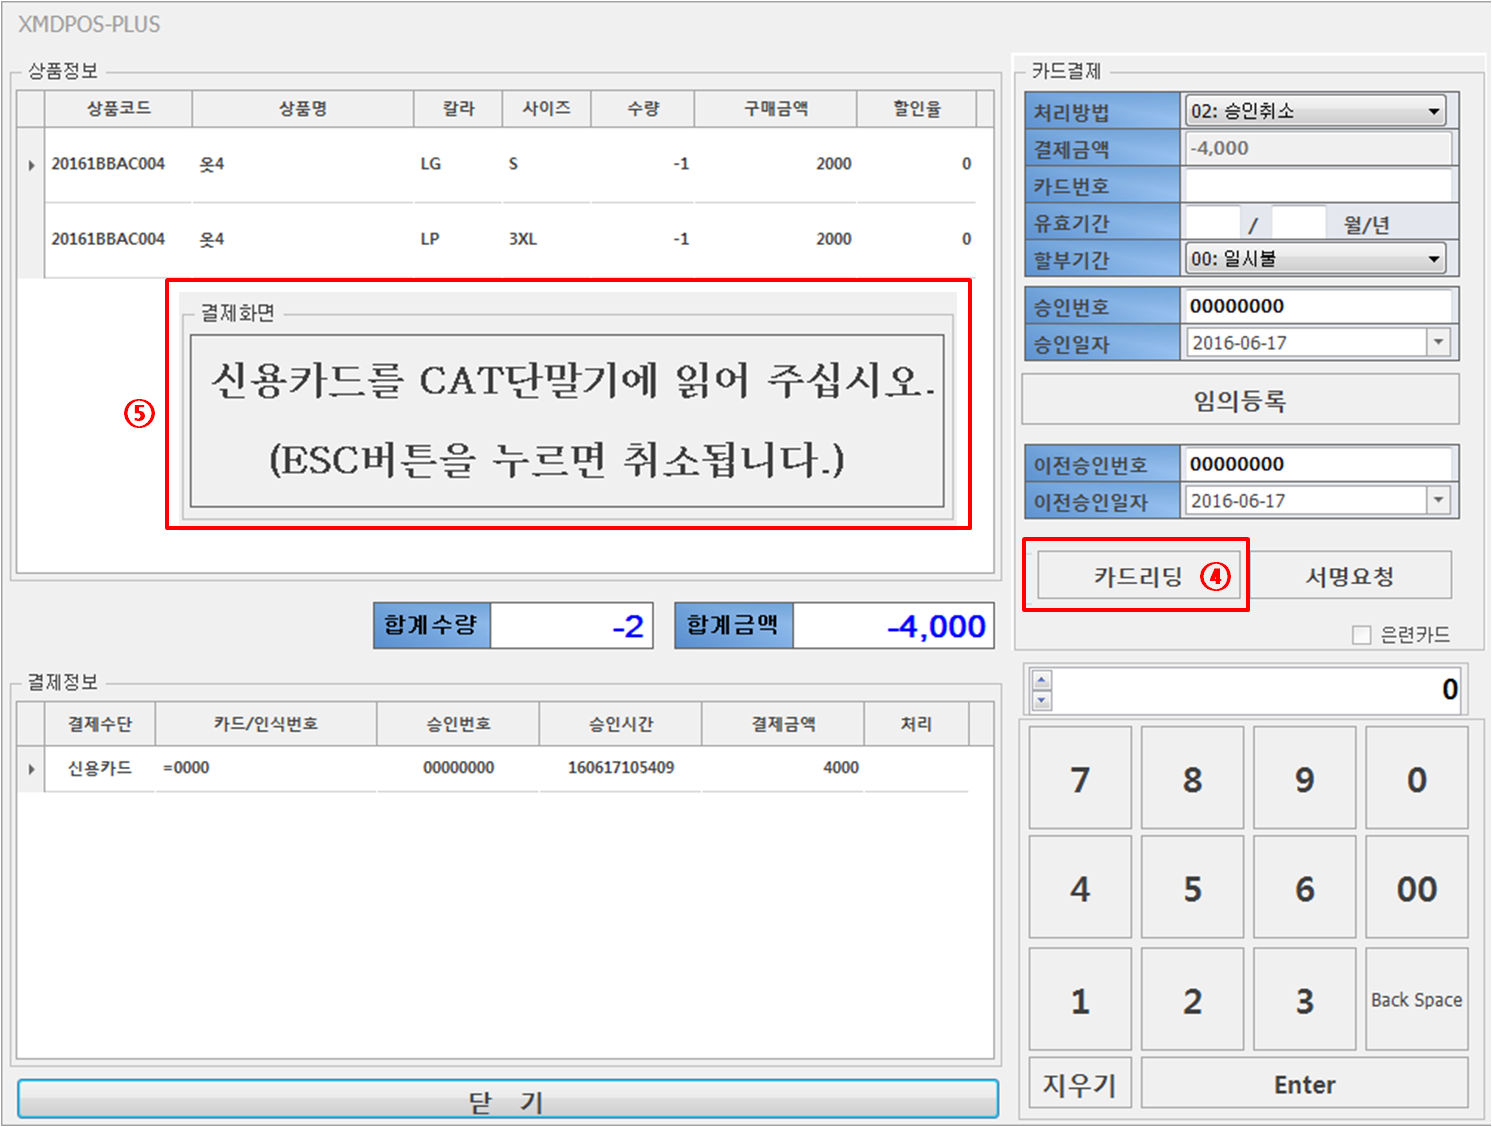
Task: Click the 카드번호 input field
Action: tap(1318, 185)
